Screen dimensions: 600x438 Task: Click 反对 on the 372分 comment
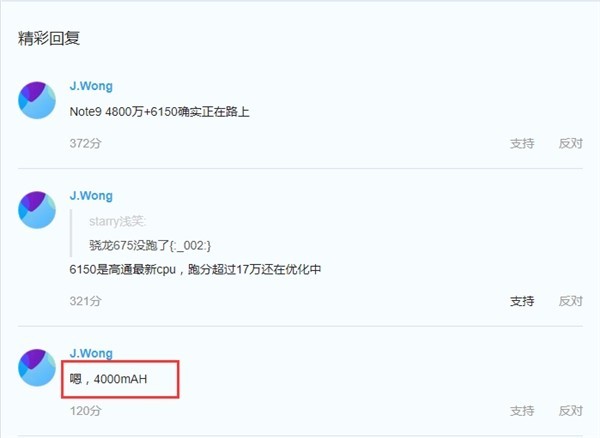pos(571,143)
